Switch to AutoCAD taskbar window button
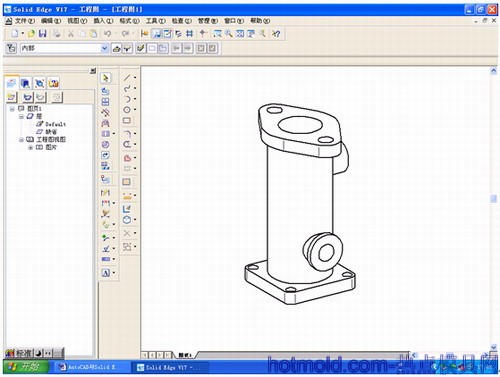The width and height of the screenshot is (500, 377). (91, 367)
